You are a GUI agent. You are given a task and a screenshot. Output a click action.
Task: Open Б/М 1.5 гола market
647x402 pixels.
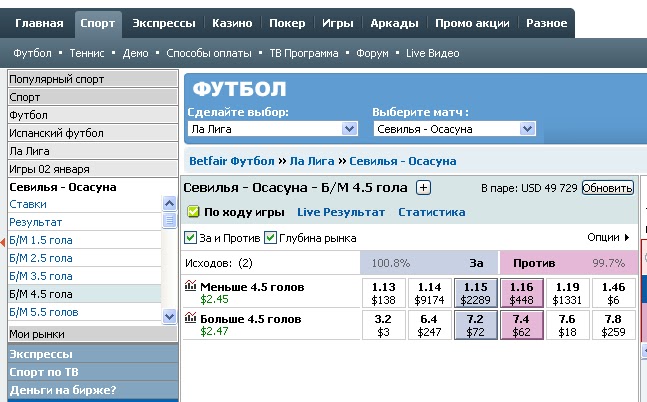click(x=41, y=240)
